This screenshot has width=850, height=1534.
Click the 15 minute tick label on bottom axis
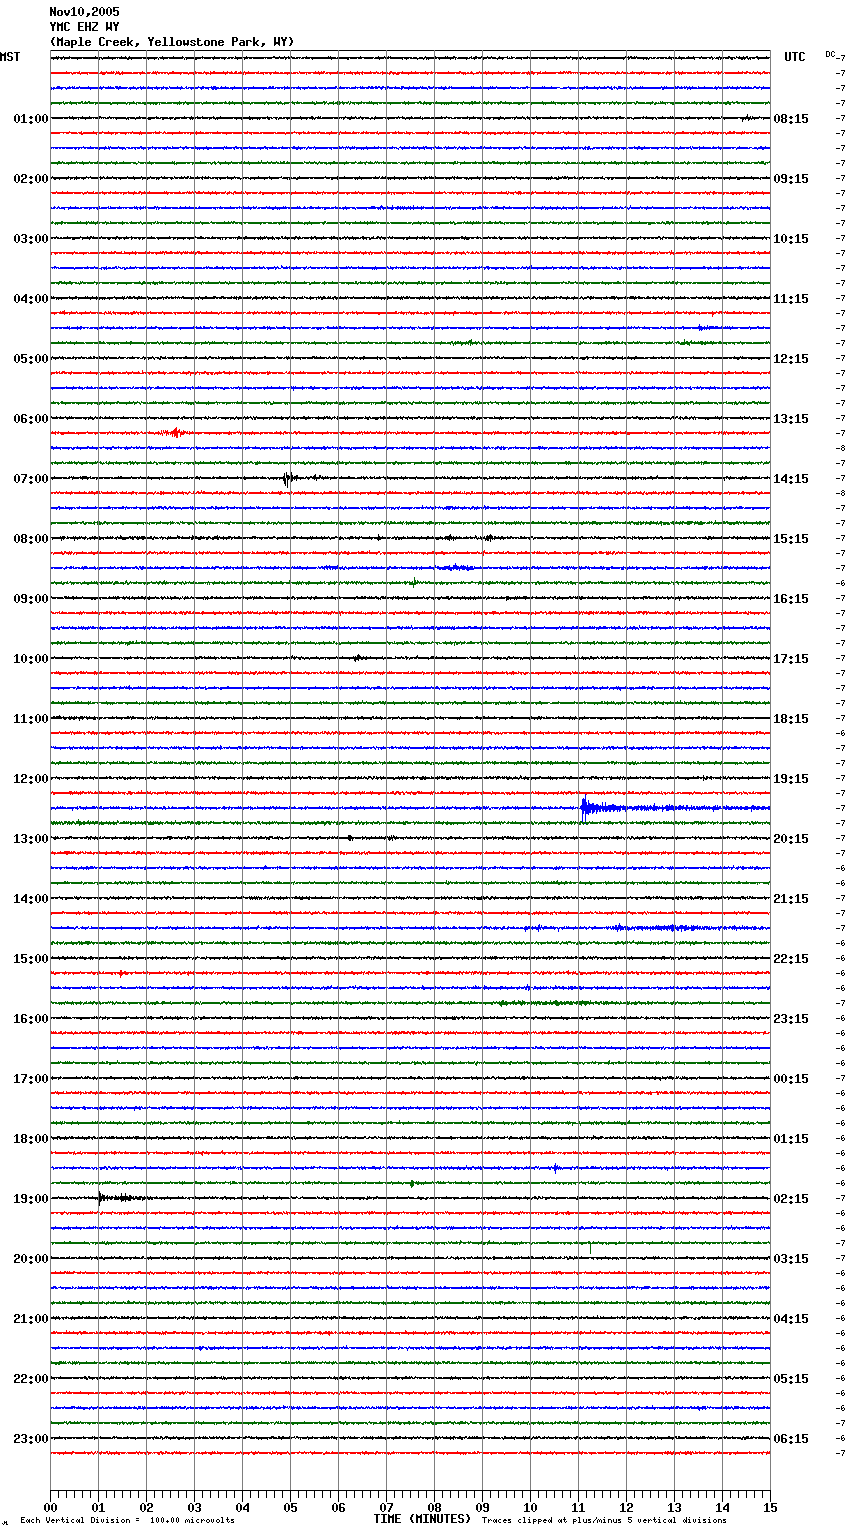(770, 1507)
